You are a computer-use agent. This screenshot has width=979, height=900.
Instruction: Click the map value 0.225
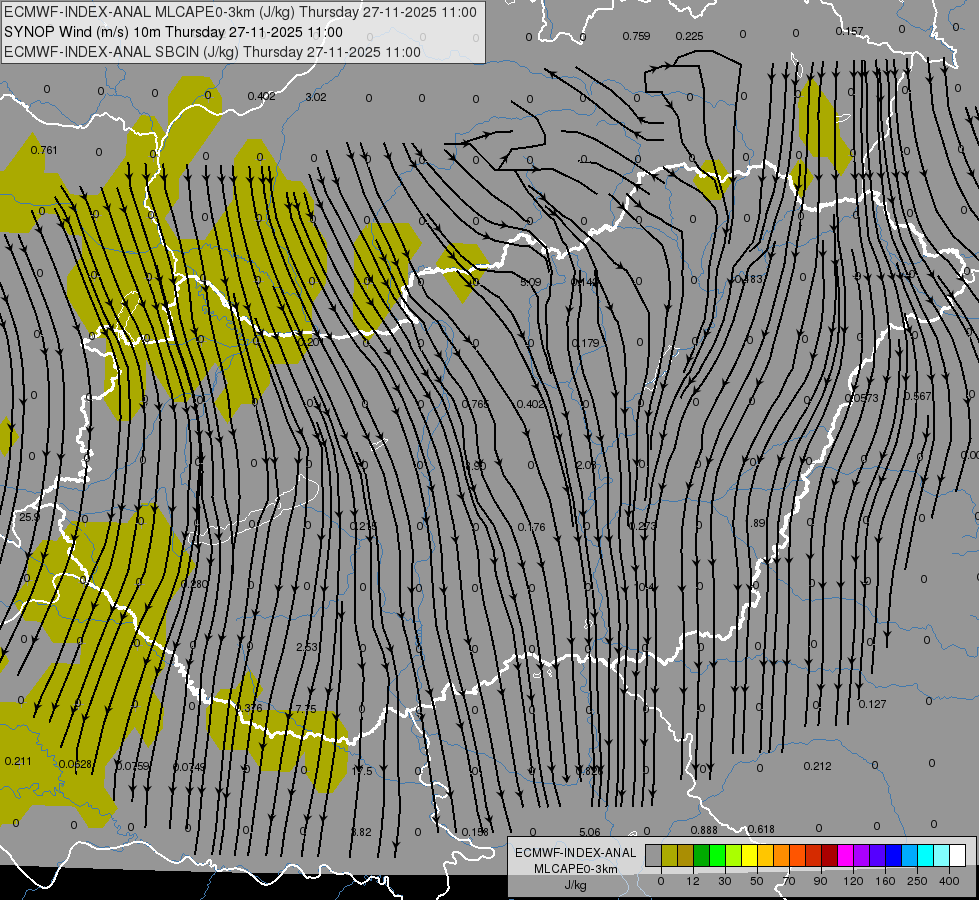click(689, 36)
